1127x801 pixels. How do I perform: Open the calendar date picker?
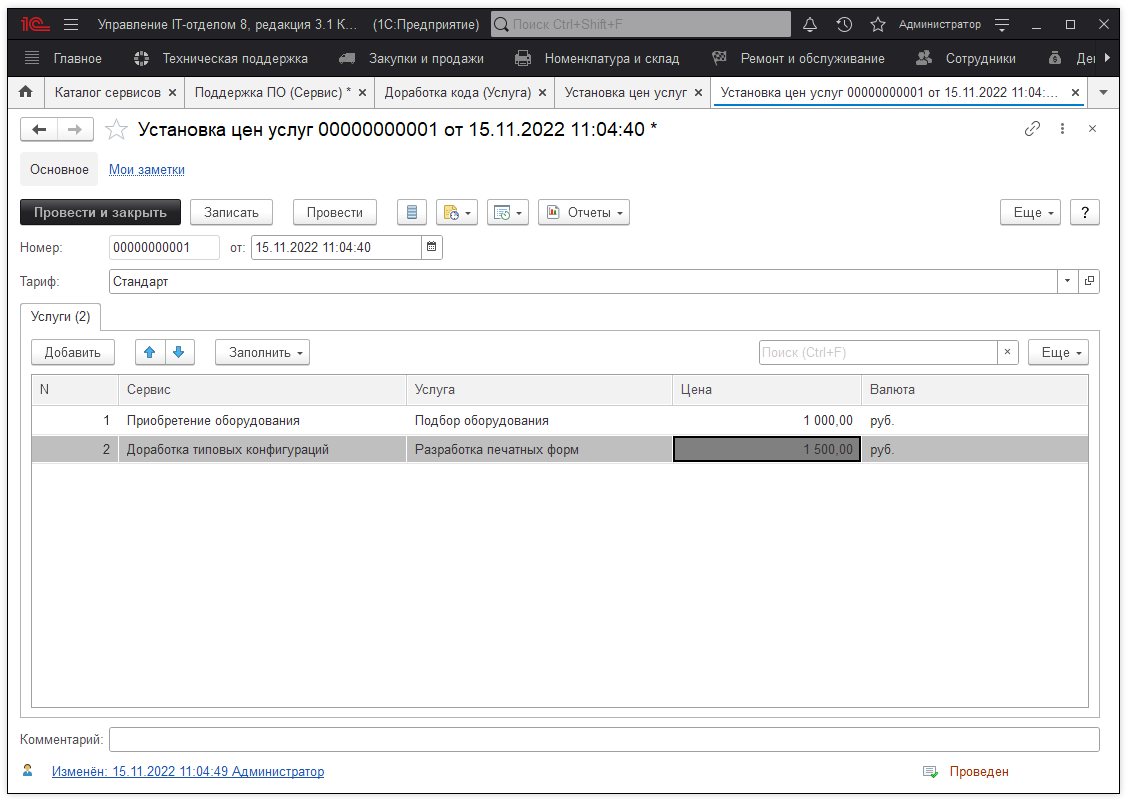(431, 247)
